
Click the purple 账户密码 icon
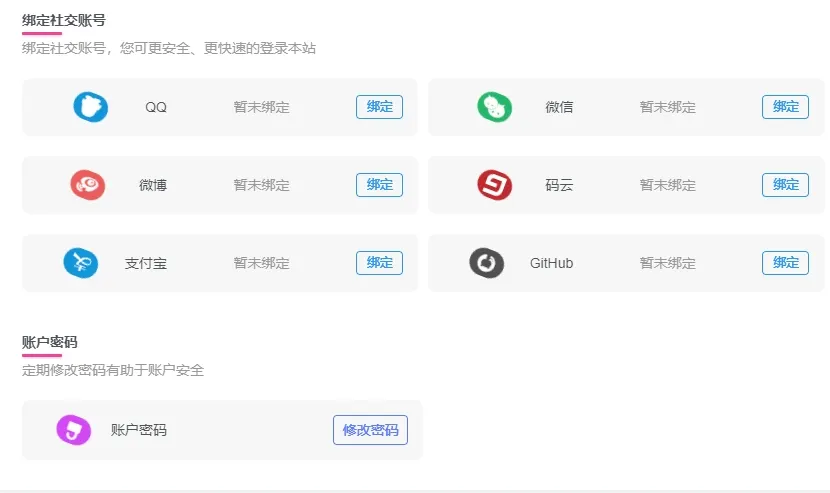coord(74,429)
